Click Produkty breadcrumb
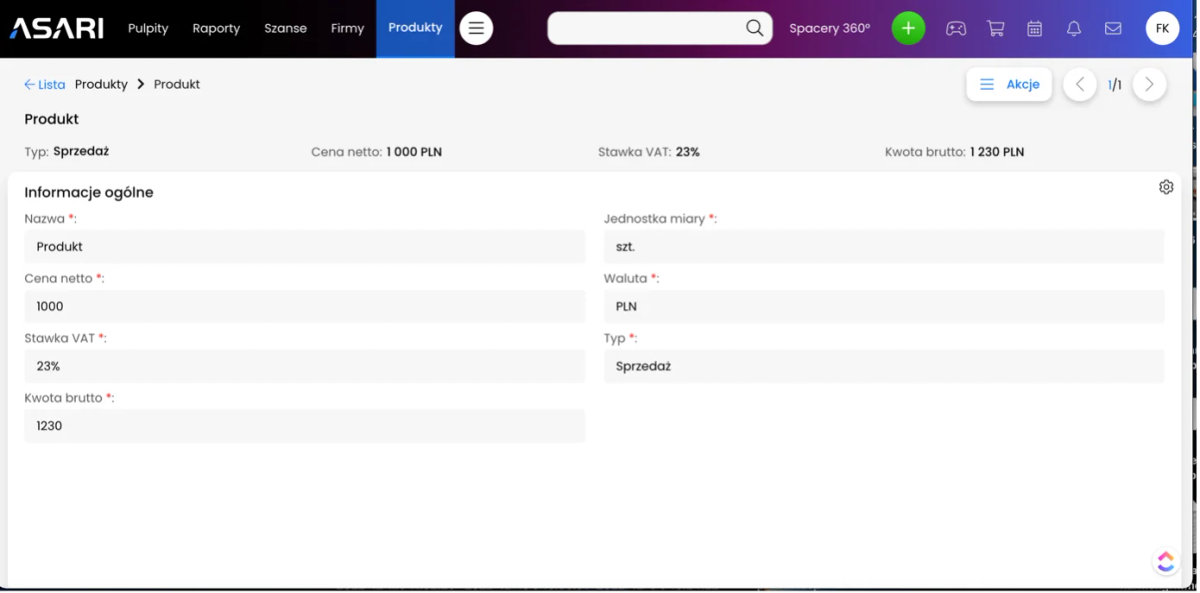Image resolution: width=1200 pixels, height=593 pixels. click(101, 85)
